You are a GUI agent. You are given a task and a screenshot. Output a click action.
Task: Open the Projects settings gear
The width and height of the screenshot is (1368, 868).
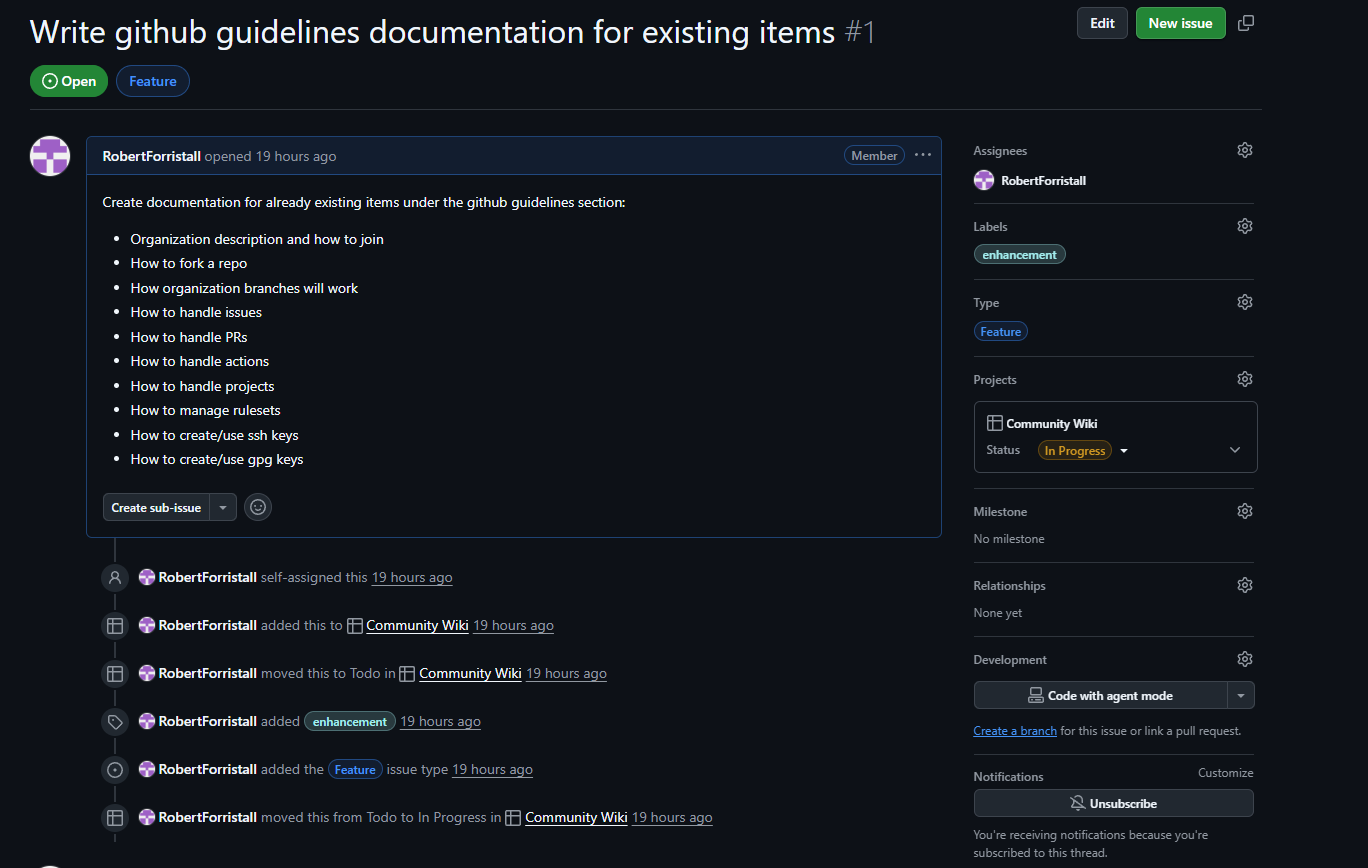(1244, 378)
